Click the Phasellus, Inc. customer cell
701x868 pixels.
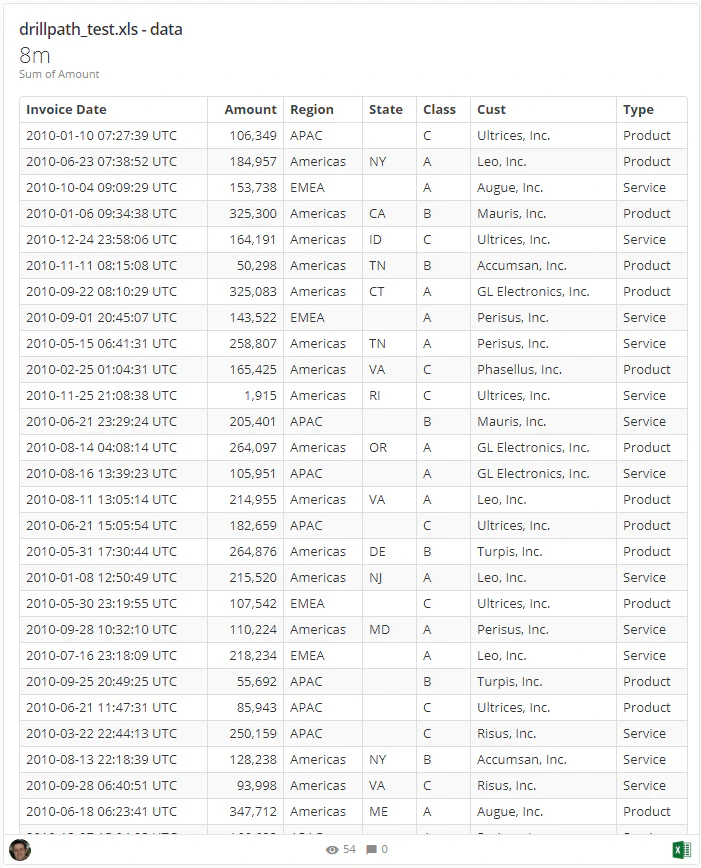tap(519, 370)
